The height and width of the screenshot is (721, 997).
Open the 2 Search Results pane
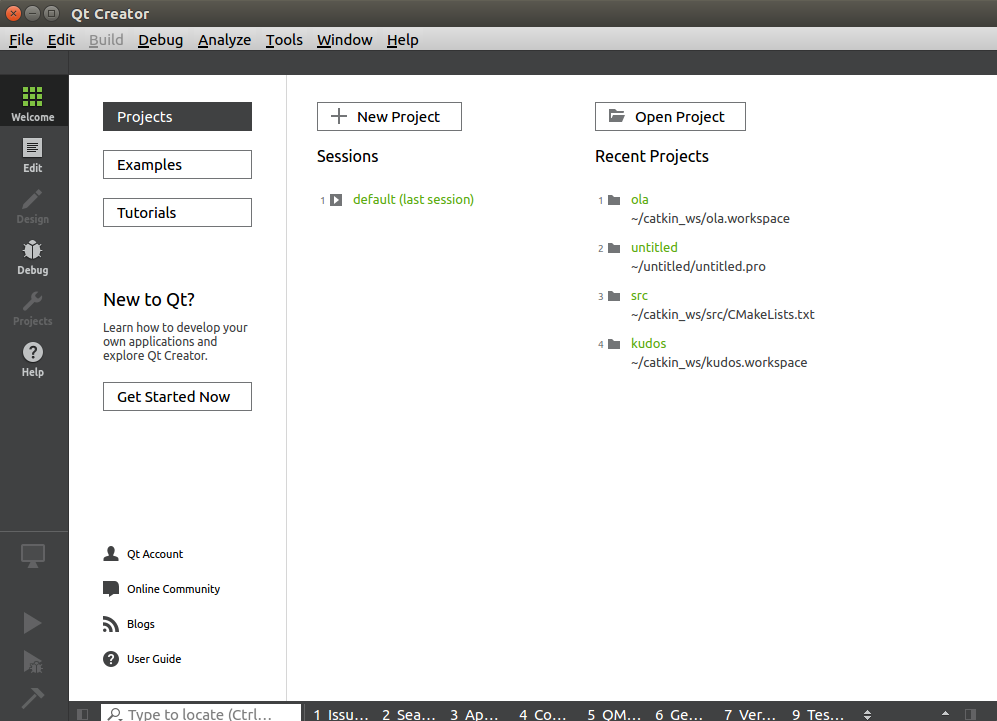pos(408,714)
